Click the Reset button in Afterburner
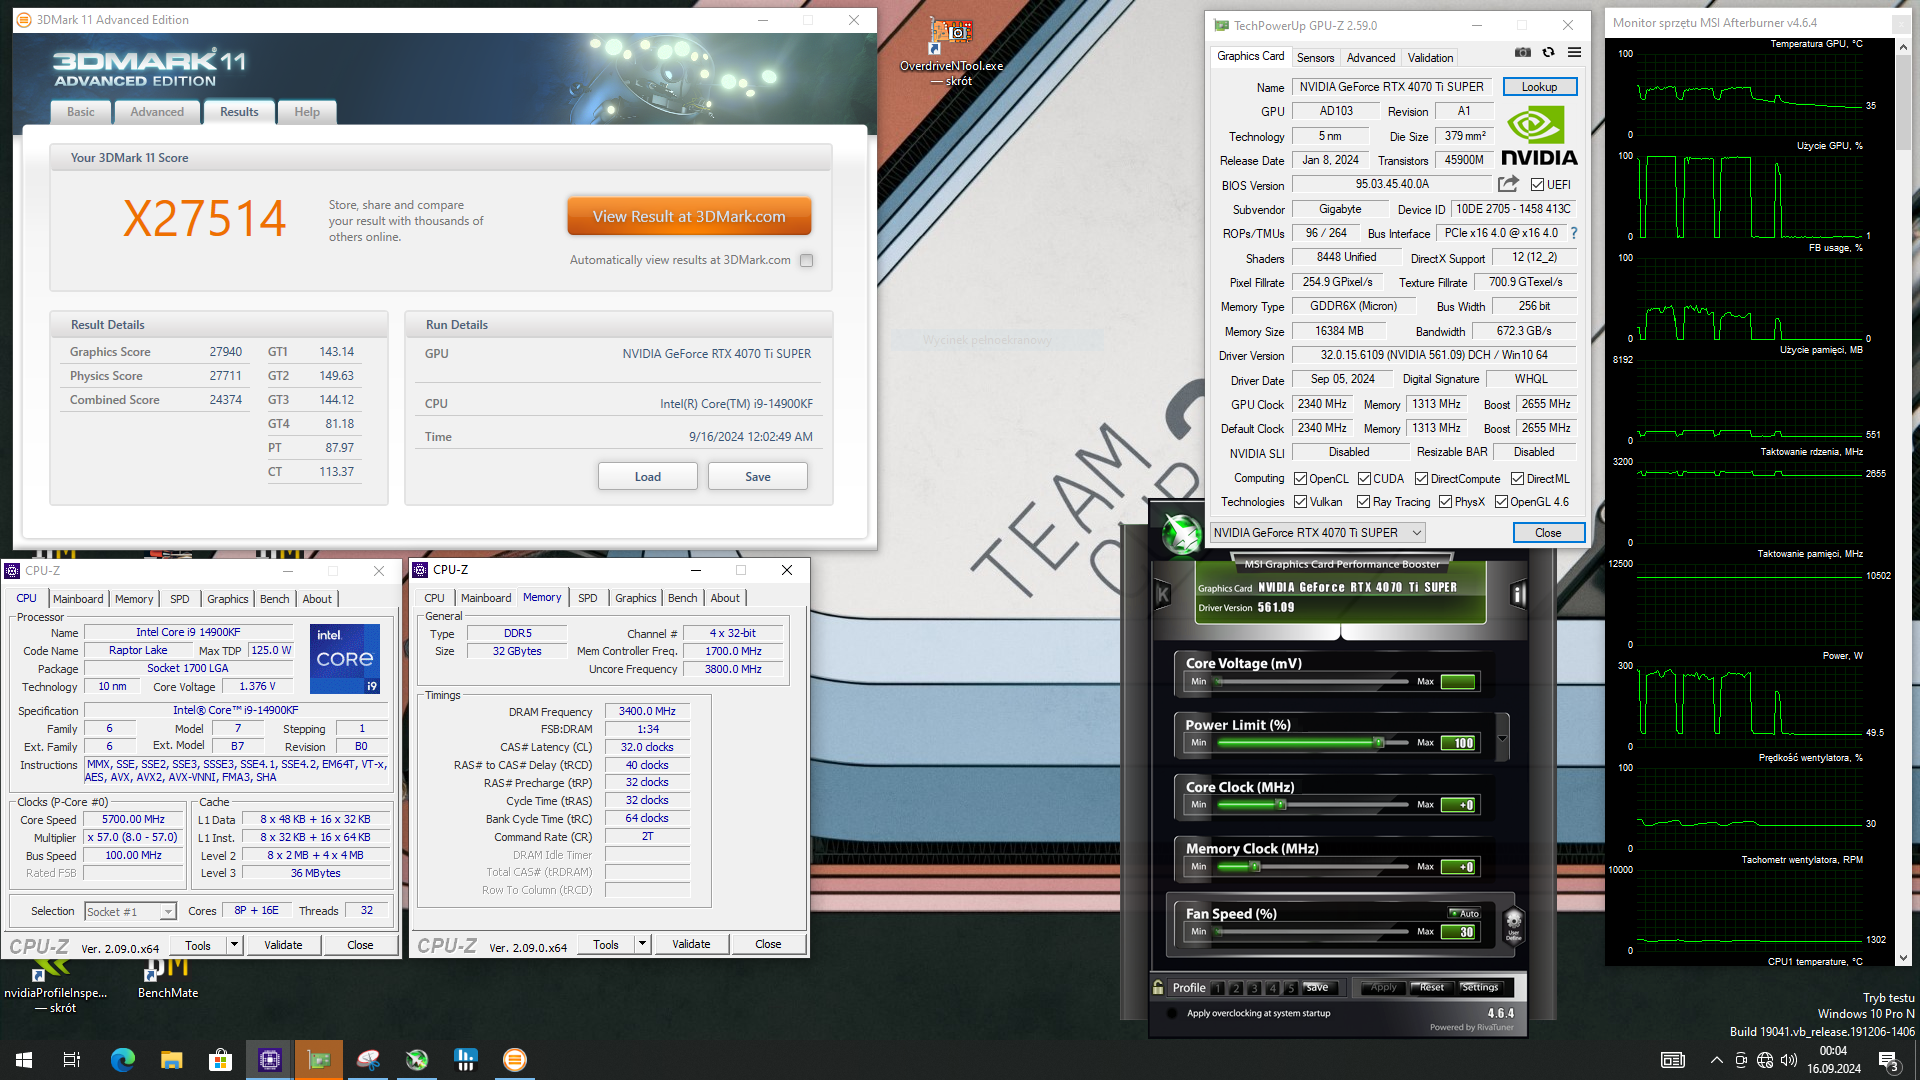The height and width of the screenshot is (1080, 1920). click(1431, 988)
